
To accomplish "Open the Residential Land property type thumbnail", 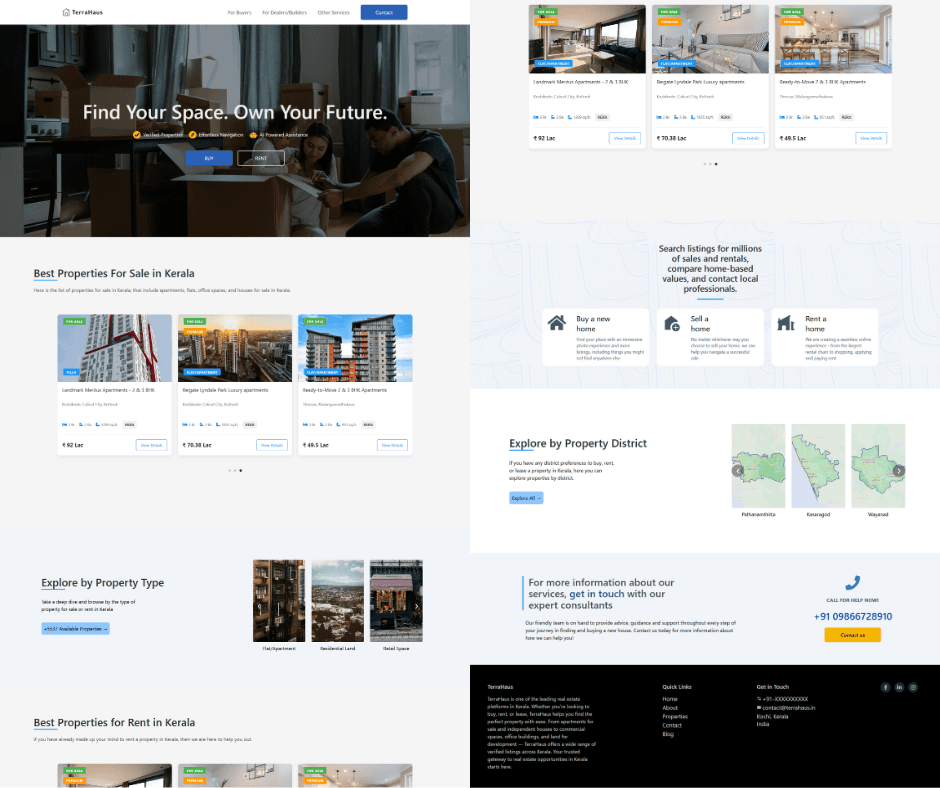I will tap(338, 601).
